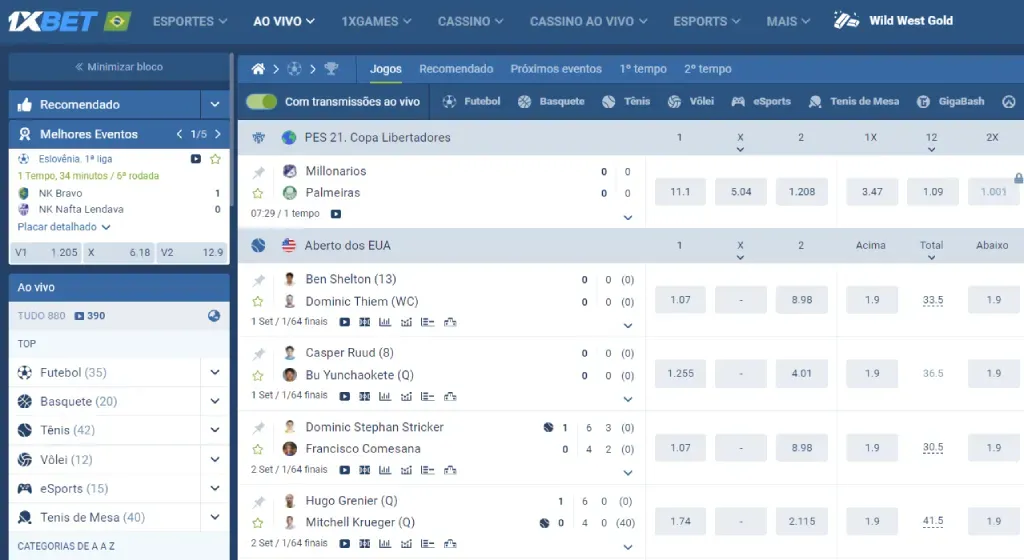Open live video for Millonarios vs Palmeiras
Image resolution: width=1024 pixels, height=560 pixels.
point(336,213)
